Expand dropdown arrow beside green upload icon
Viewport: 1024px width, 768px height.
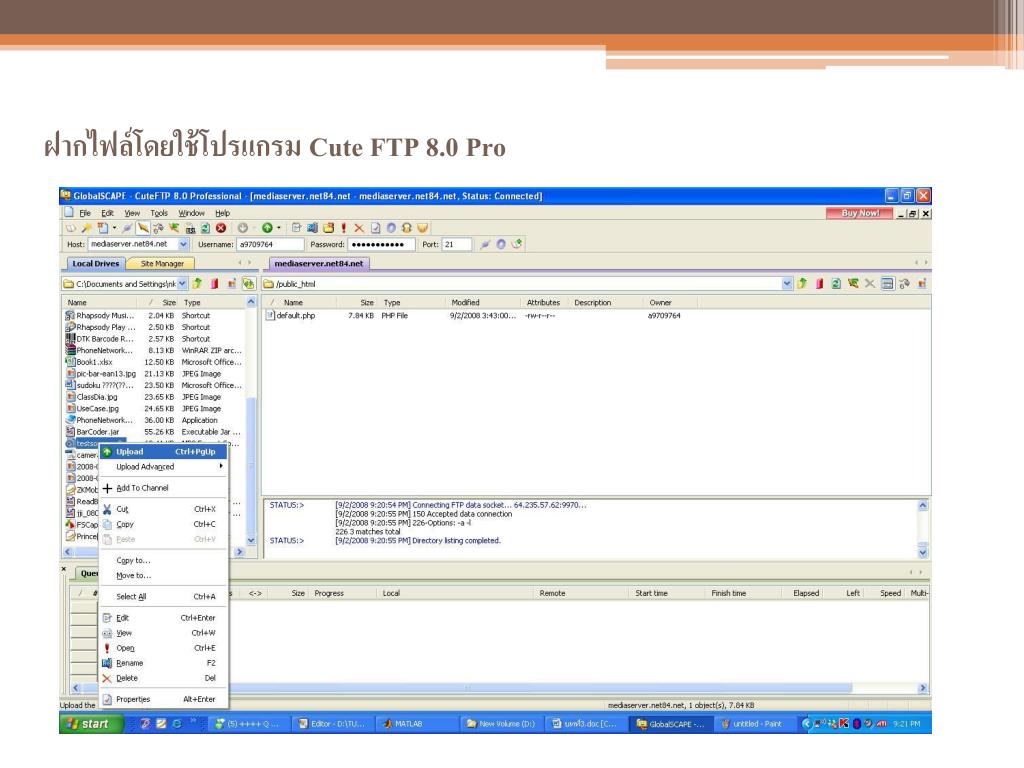pyautogui.click(x=279, y=228)
